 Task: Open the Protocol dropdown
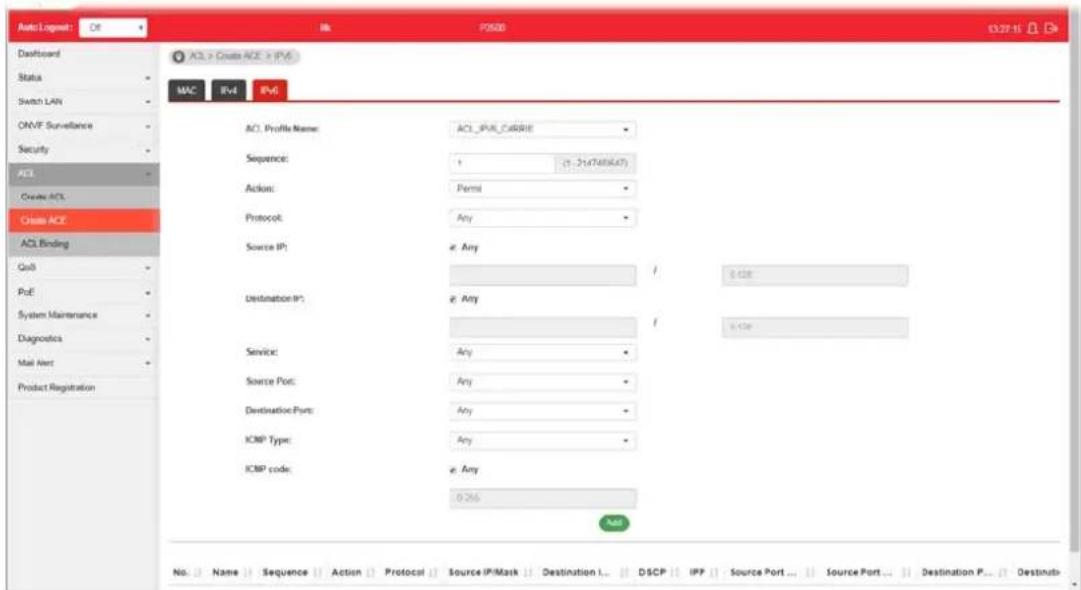tap(543, 218)
